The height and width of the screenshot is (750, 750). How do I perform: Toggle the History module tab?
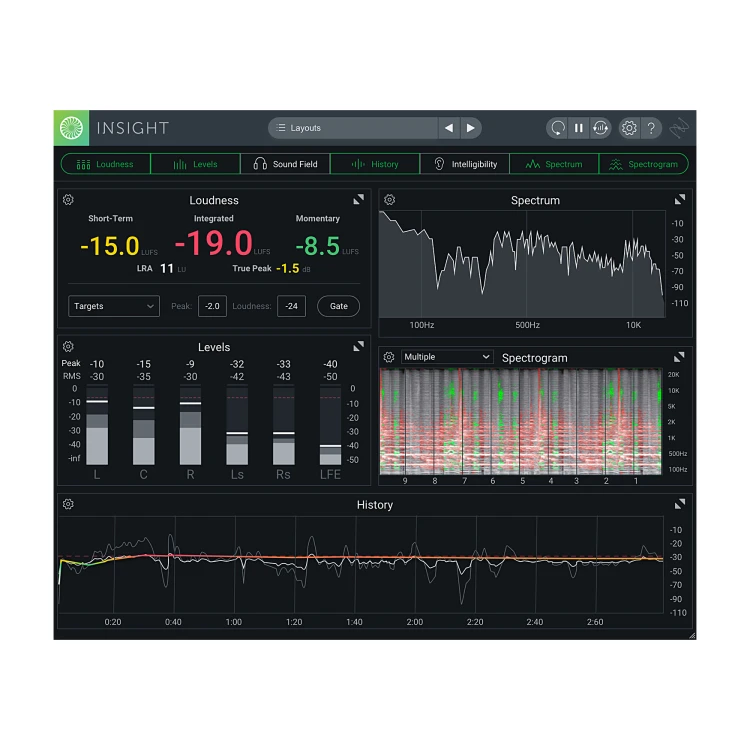click(x=375, y=164)
